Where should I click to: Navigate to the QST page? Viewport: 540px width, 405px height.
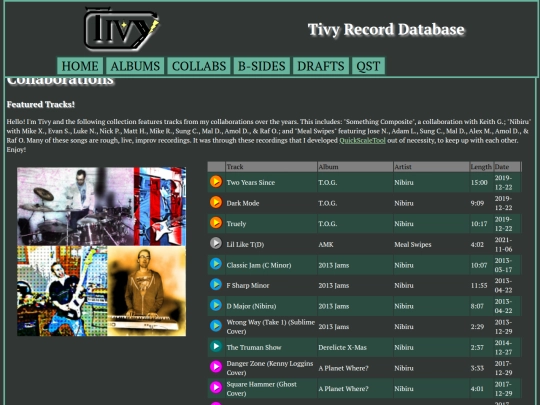(x=368, y=66)
